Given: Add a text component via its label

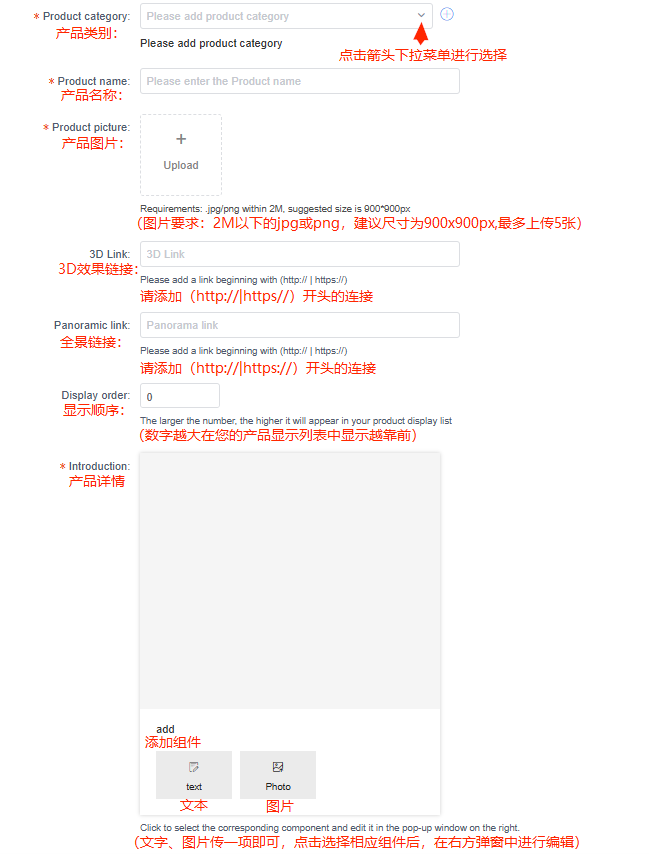Looking at the screenshot, I should tap(194, 787).
